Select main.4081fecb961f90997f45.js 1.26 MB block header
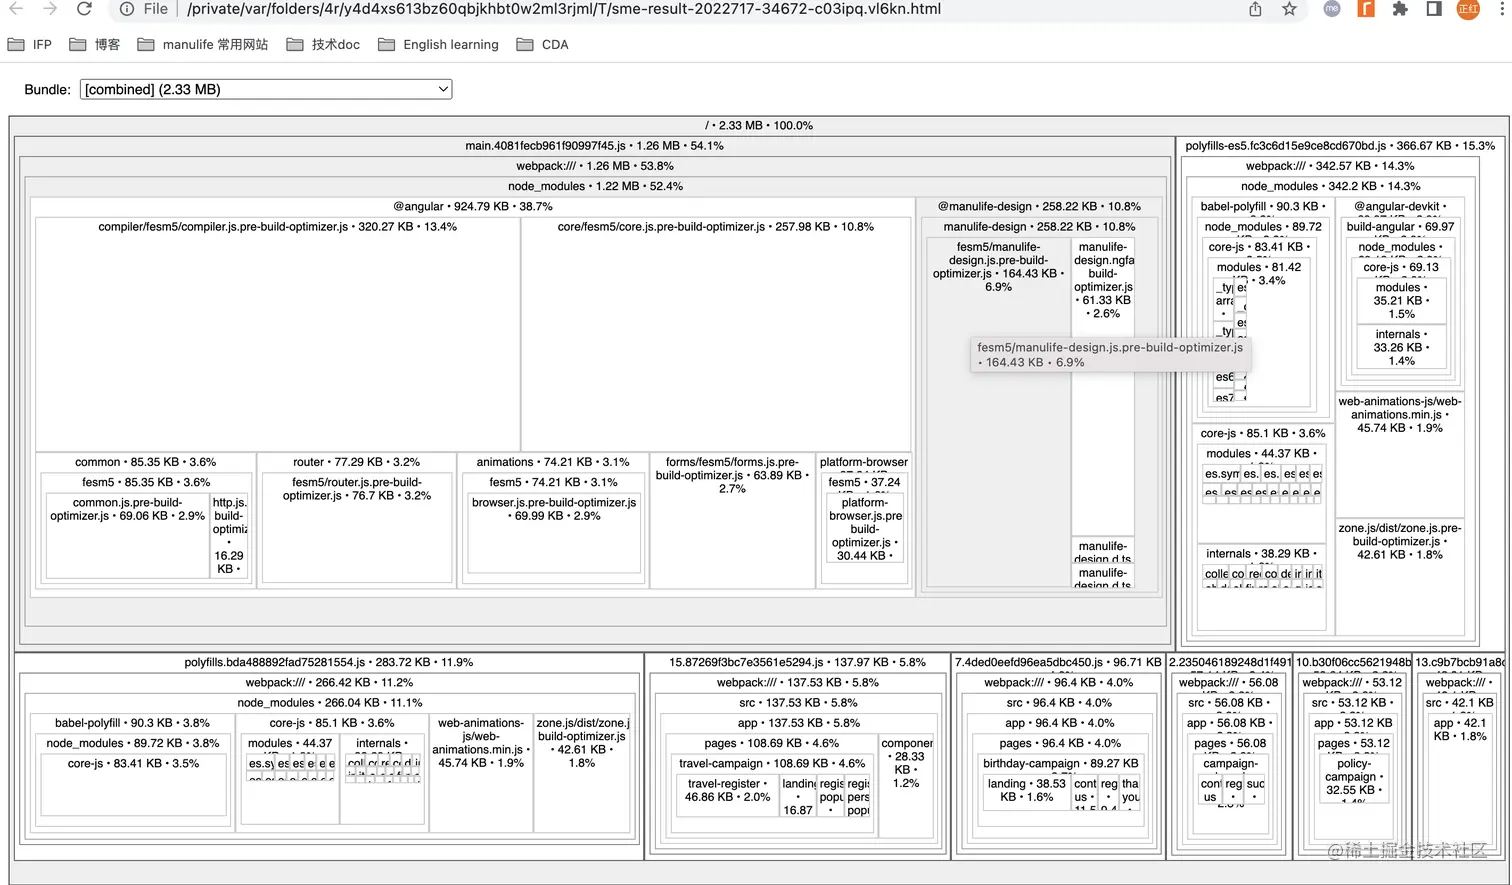Viewport: 1512px width, 885px height. [x=594, y=146]
